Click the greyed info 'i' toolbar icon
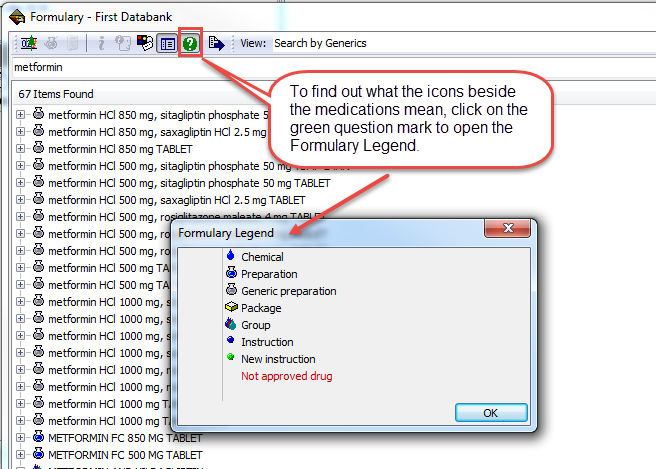The width and height of the screenshot is (656, 469). tap(100, 43)
